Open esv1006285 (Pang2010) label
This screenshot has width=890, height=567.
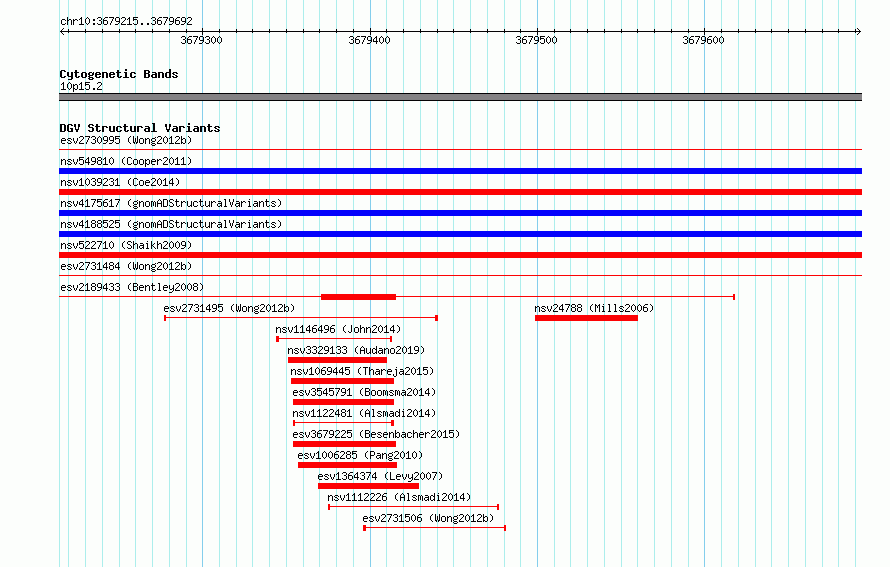tap(360, 455)
